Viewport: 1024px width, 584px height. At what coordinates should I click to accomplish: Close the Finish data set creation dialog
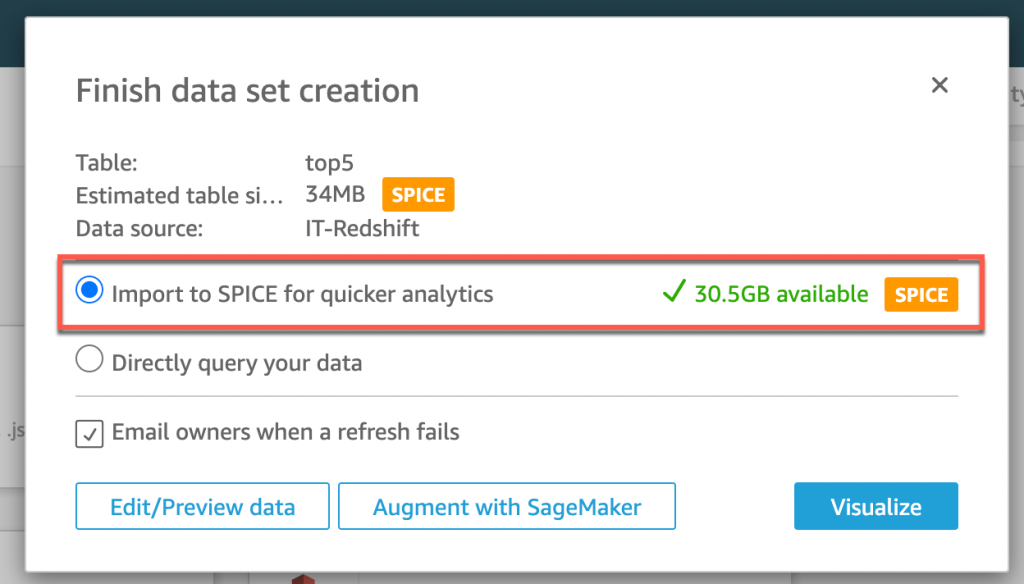point(939,86)
